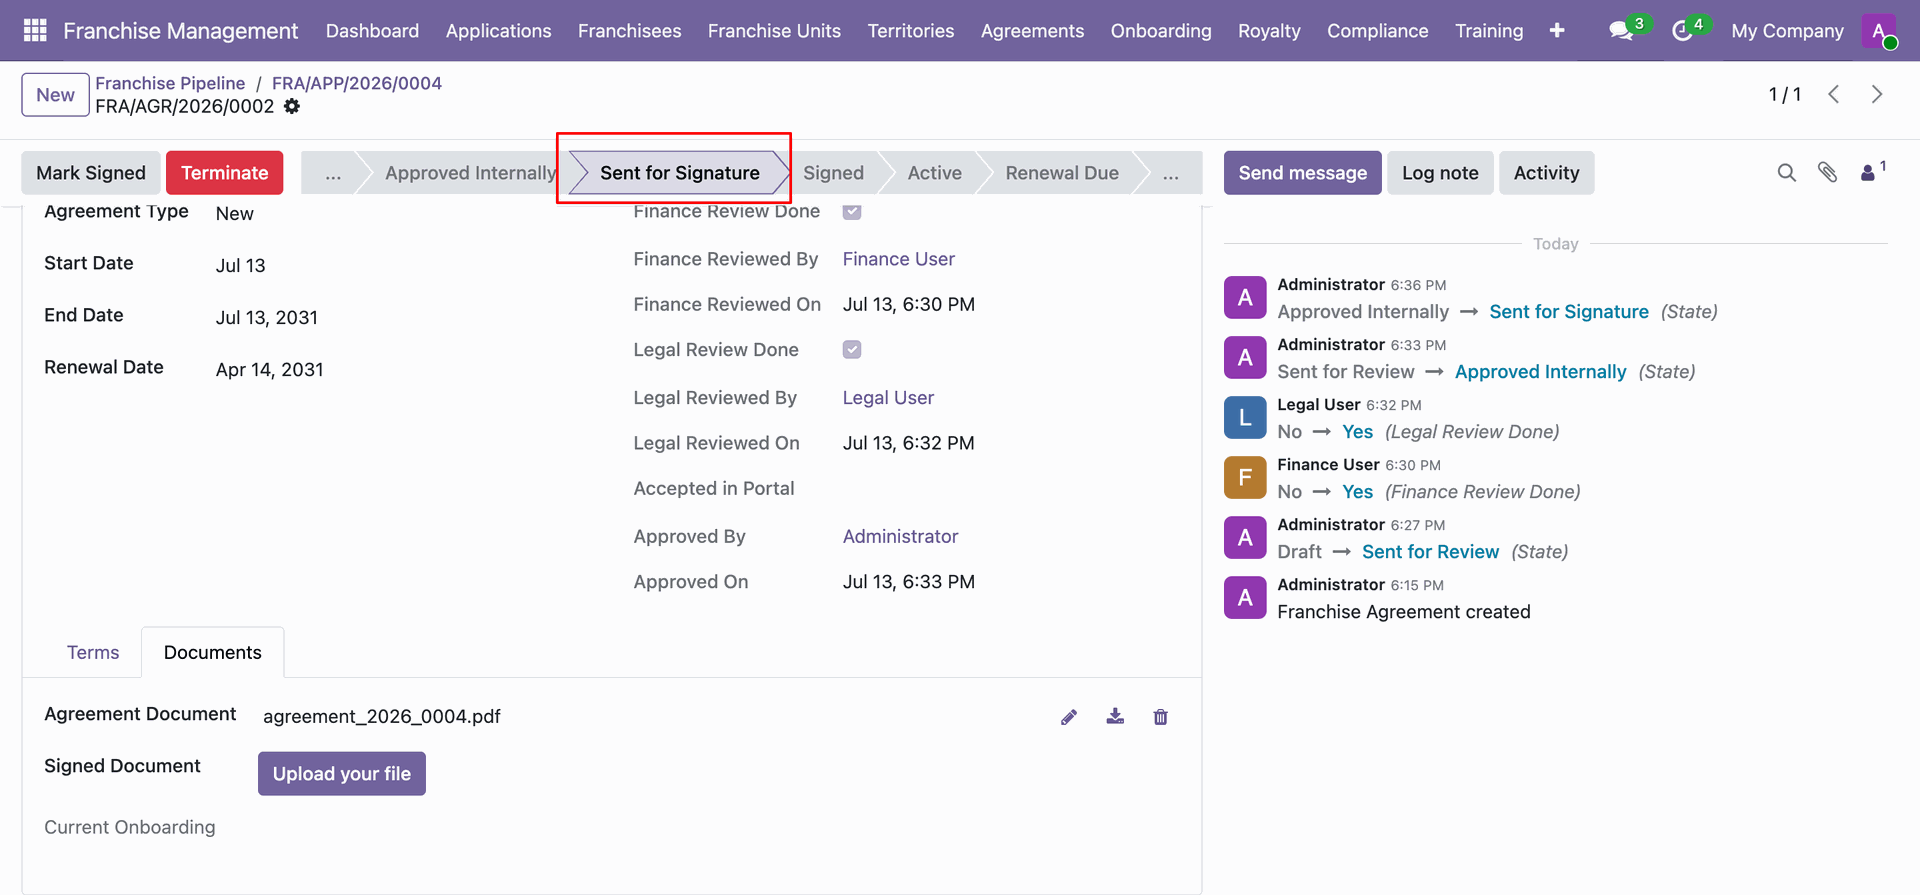Screen dimensions: 1920x895
Task: Switch to Terms tab
Action: click(93, 653)
